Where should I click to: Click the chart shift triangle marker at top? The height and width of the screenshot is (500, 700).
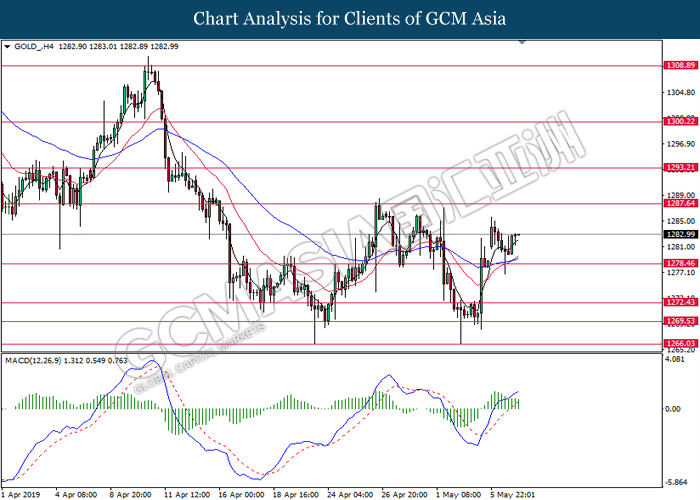(x=522, y=42)
